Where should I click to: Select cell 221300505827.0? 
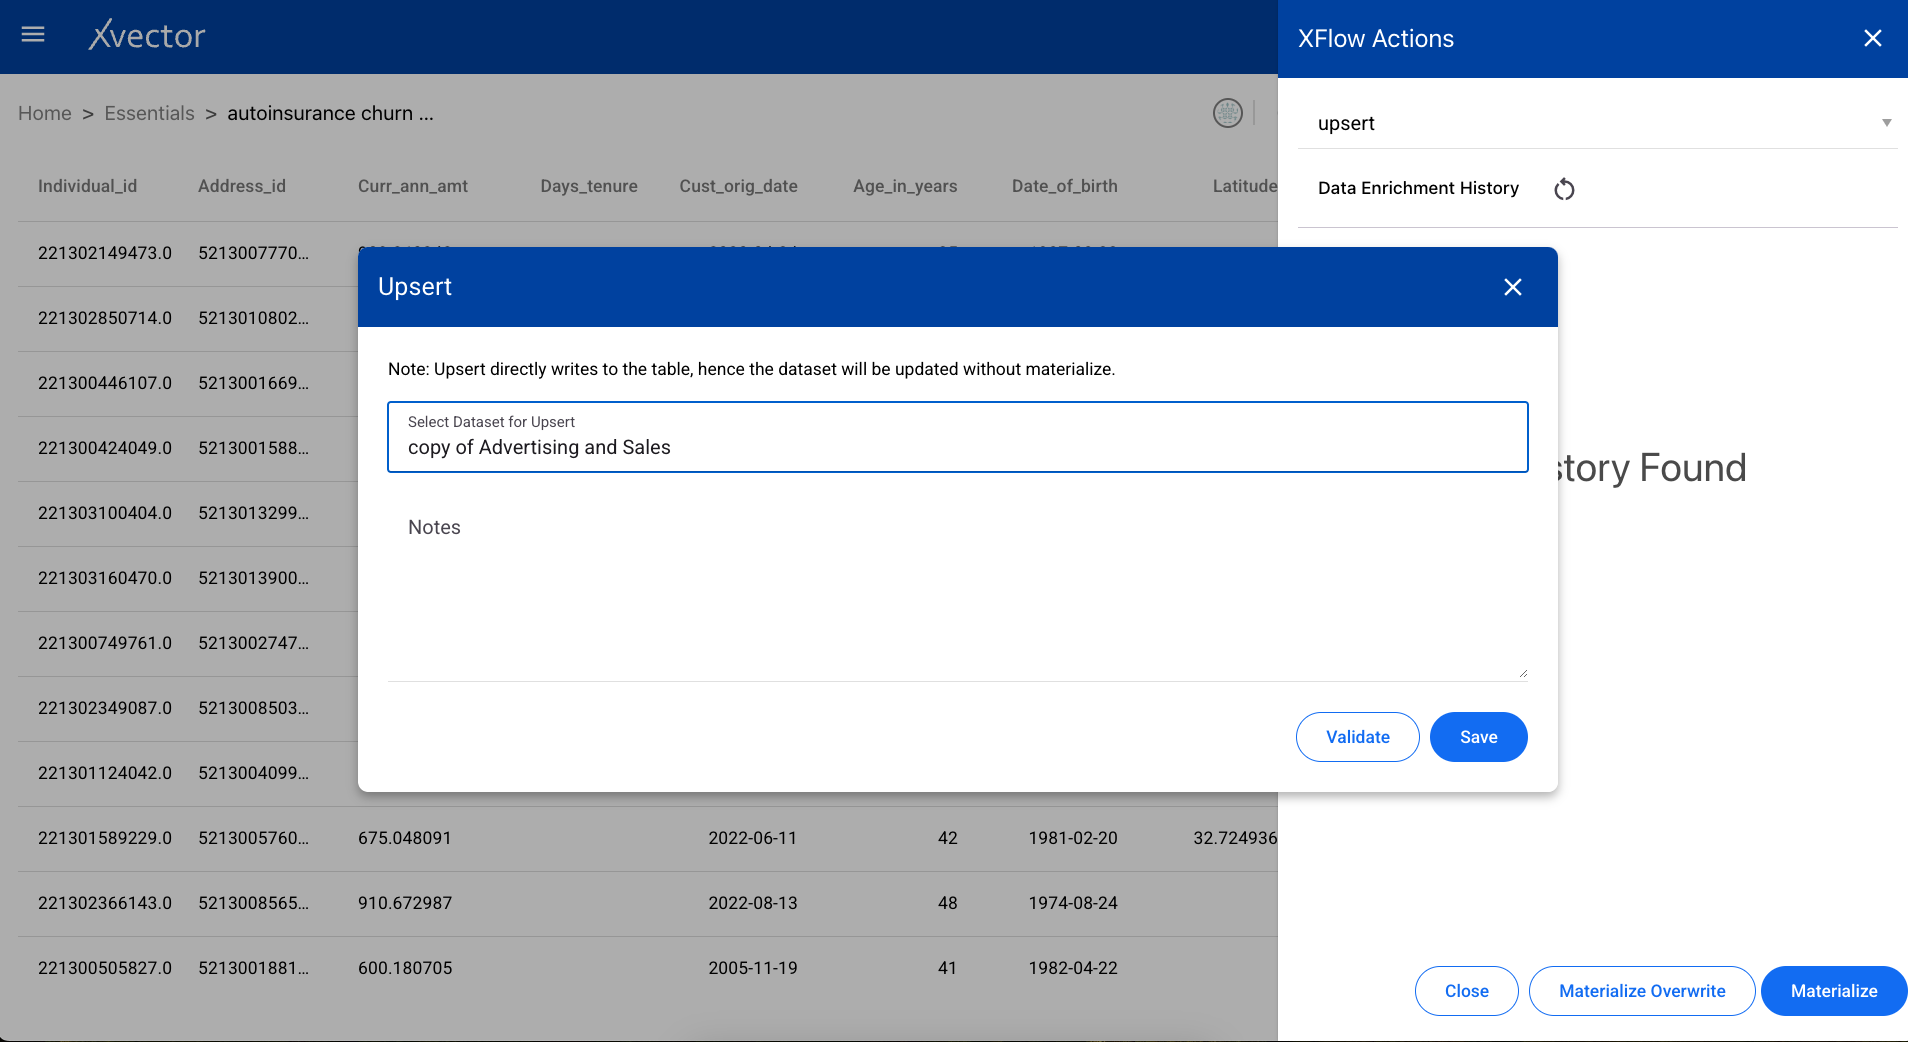[x=105, y=968]
